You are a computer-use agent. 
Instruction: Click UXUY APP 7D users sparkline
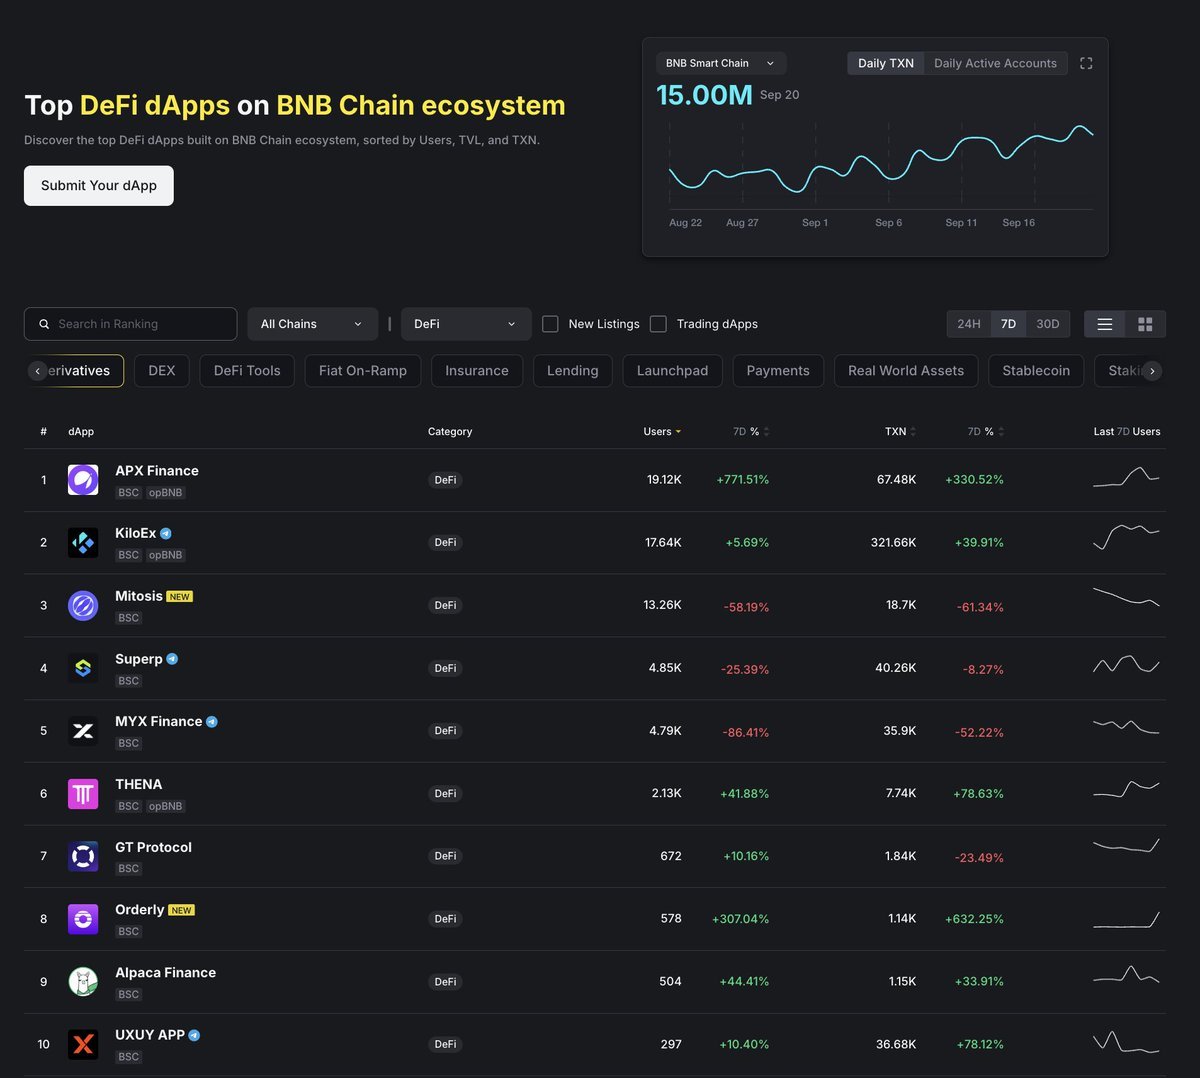(x=1126, y=1041)
